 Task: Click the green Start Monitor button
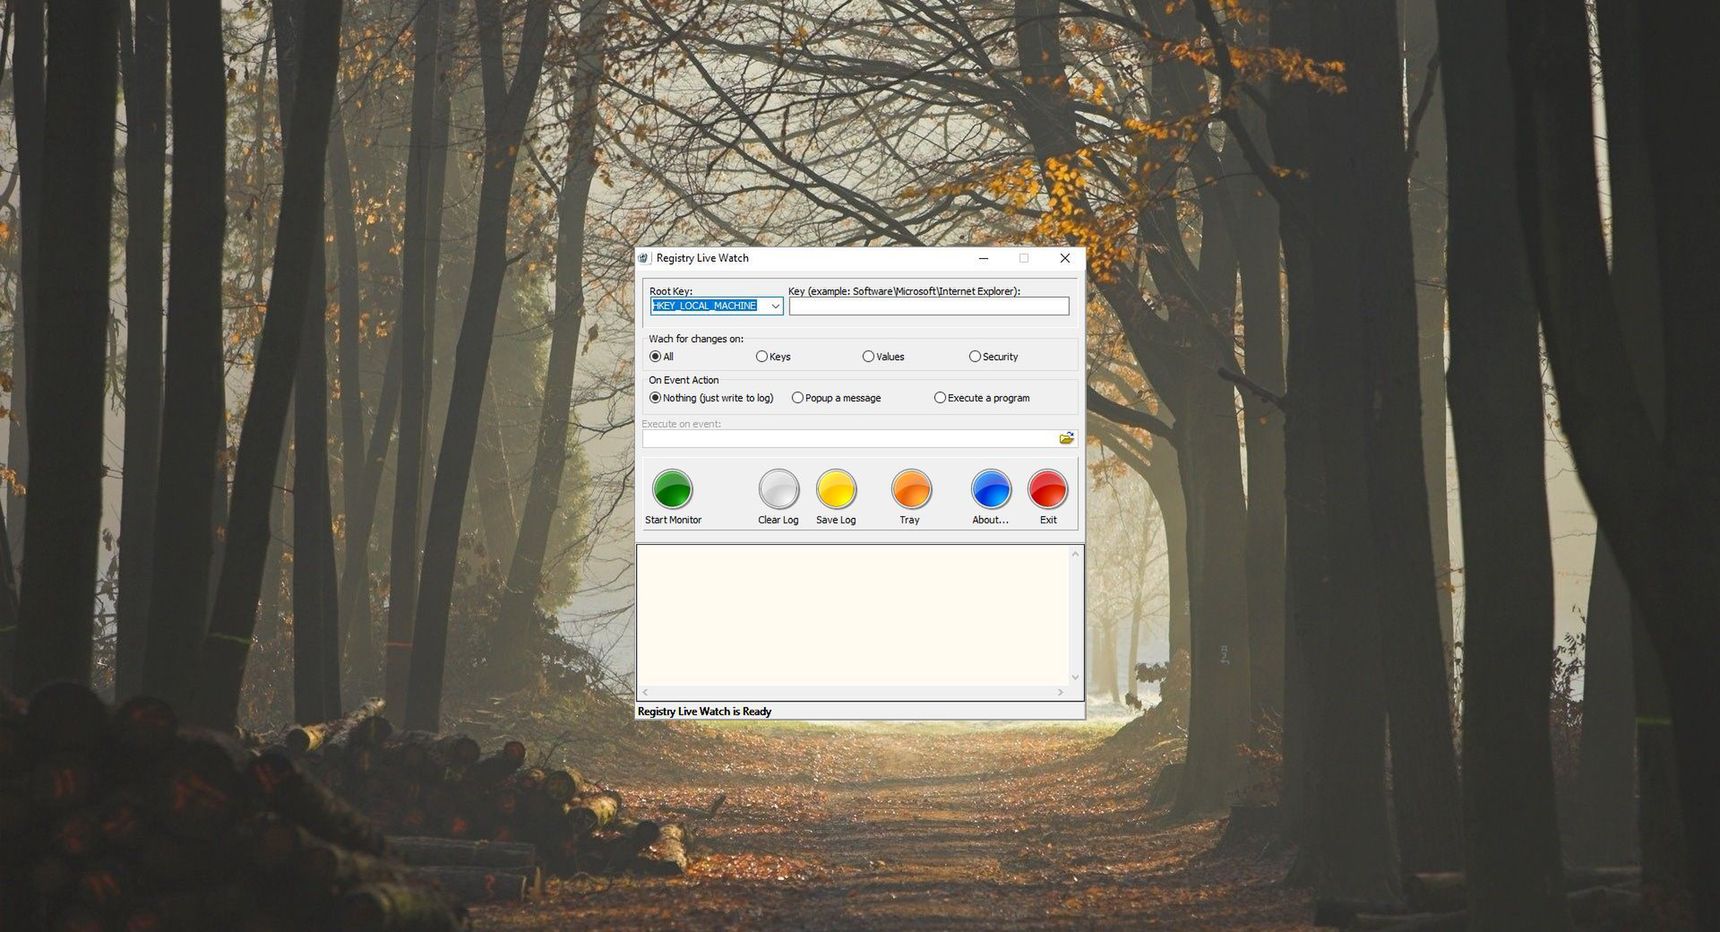click(x=673, y=490)
